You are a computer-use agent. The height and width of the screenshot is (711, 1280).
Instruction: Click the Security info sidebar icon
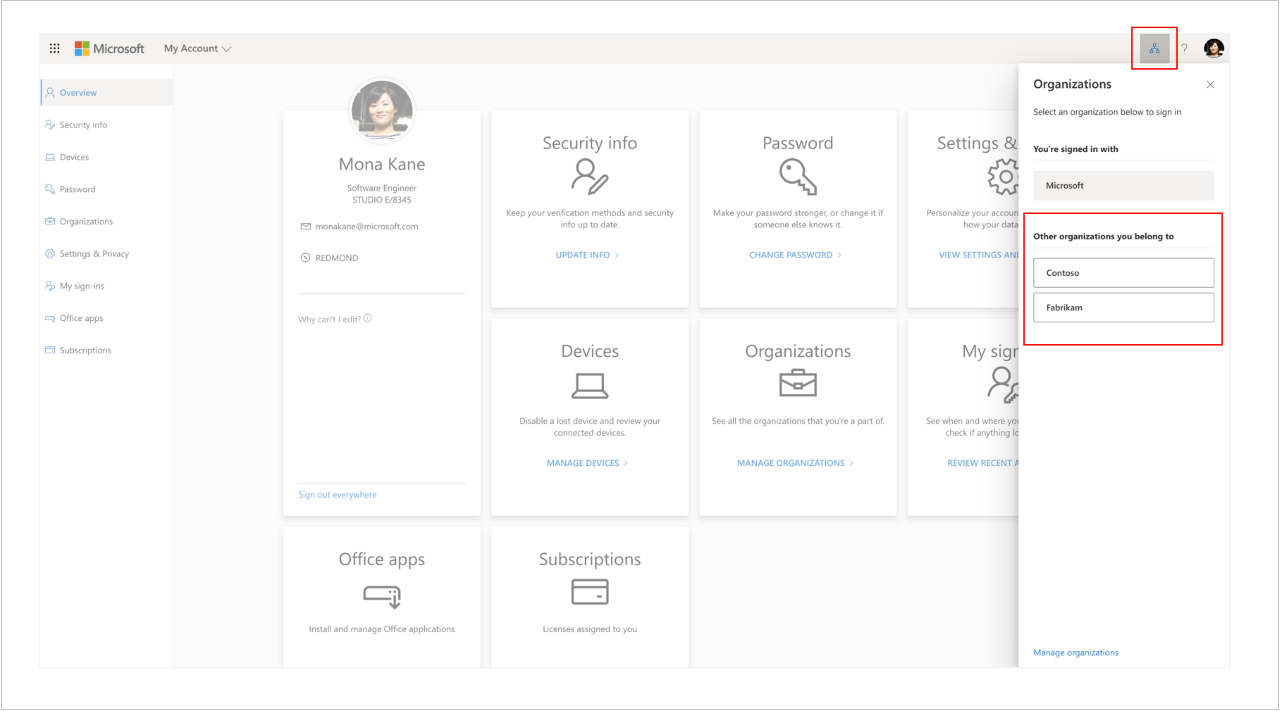[x=50, y=124]
